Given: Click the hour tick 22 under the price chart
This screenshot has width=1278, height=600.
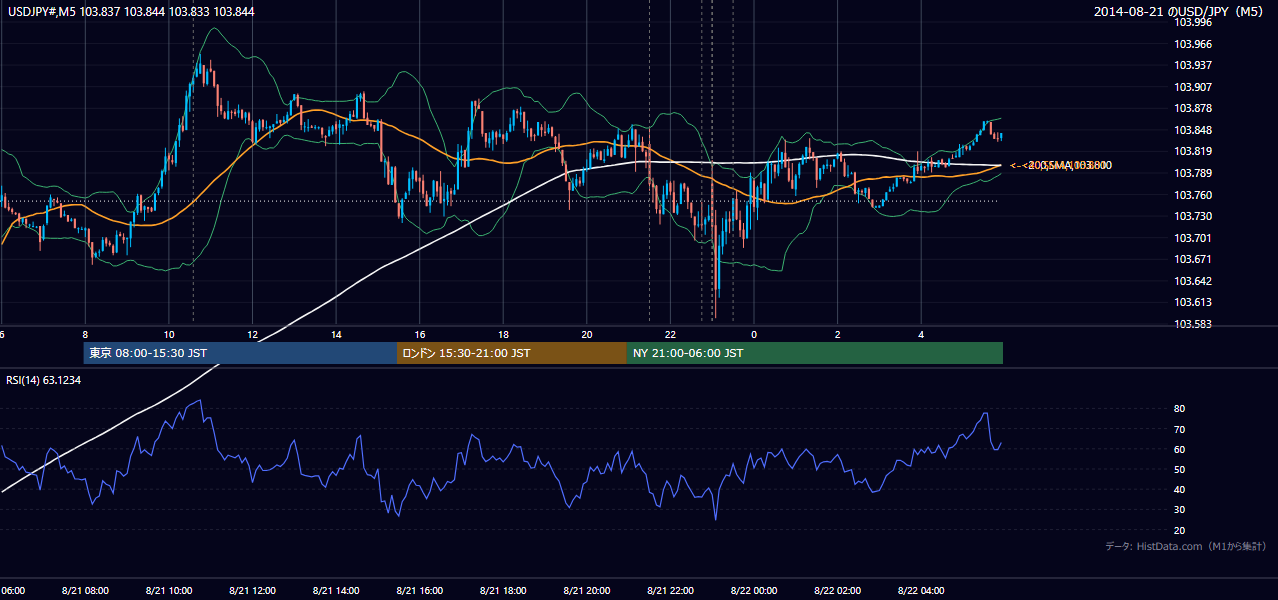Looking at the screenshot, I should (670, 334).
